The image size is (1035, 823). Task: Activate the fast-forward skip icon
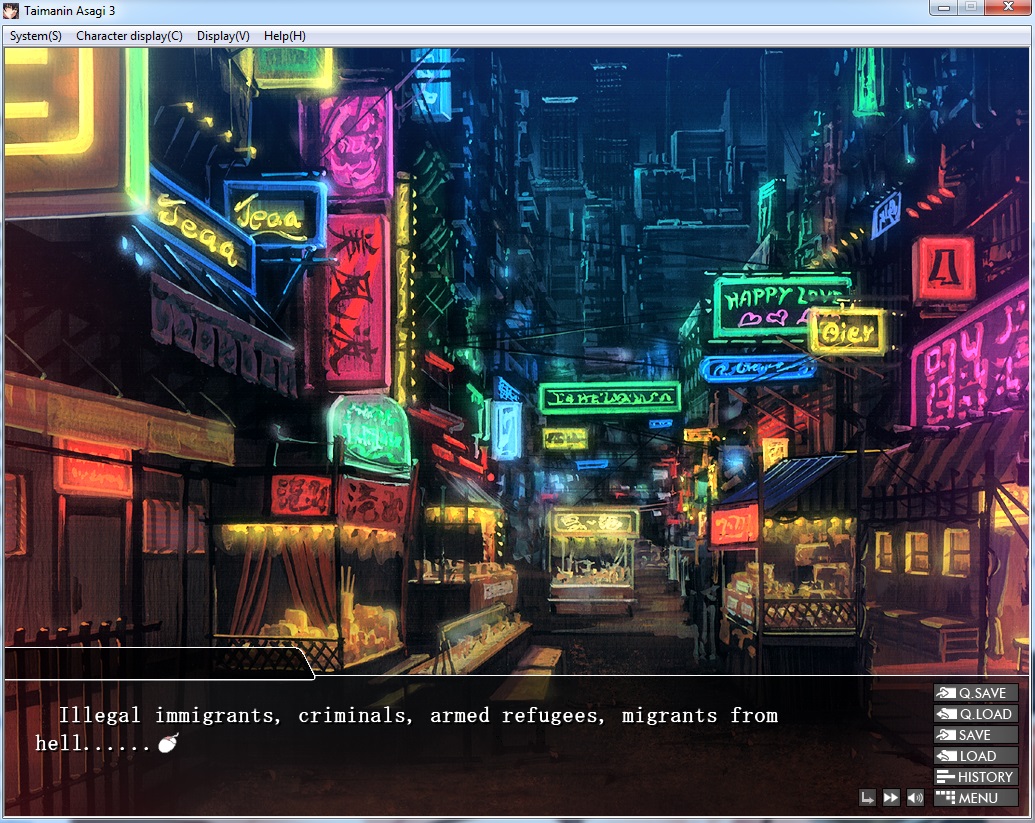pyautogui.click(x=891, y=798)
